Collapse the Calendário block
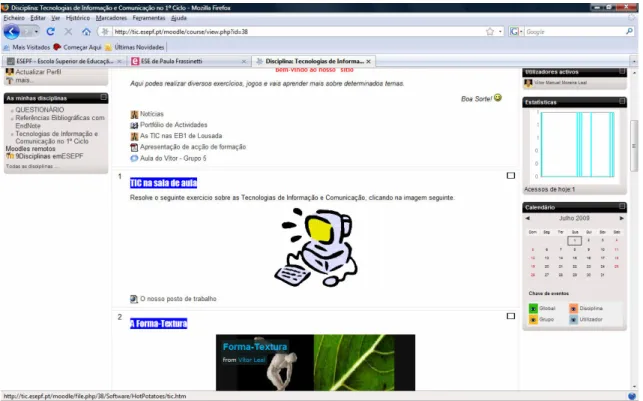 click(x=622, y=206)
